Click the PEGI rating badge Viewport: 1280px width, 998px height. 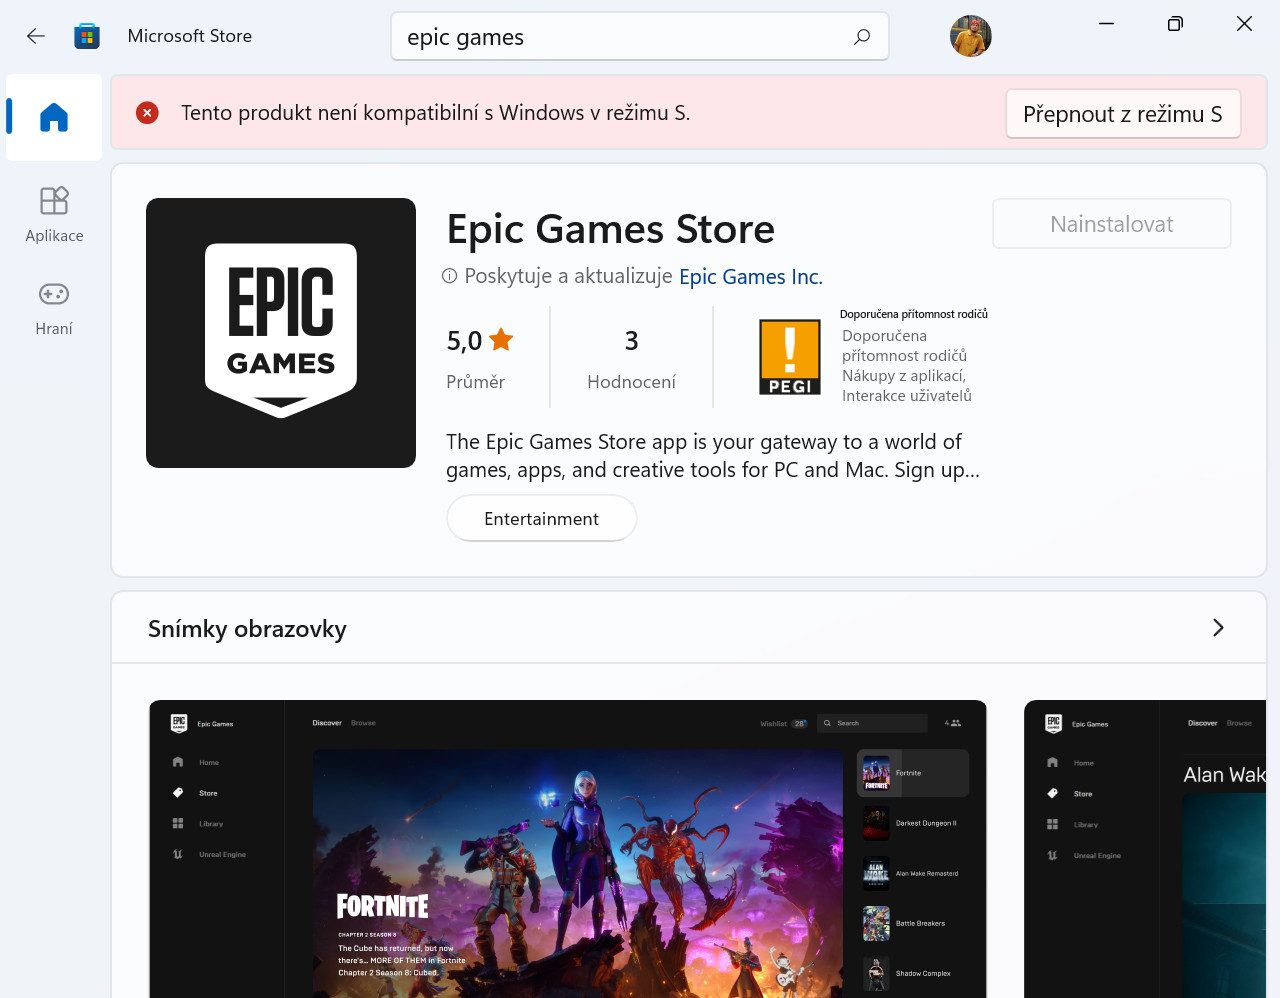tap(790, 357)
